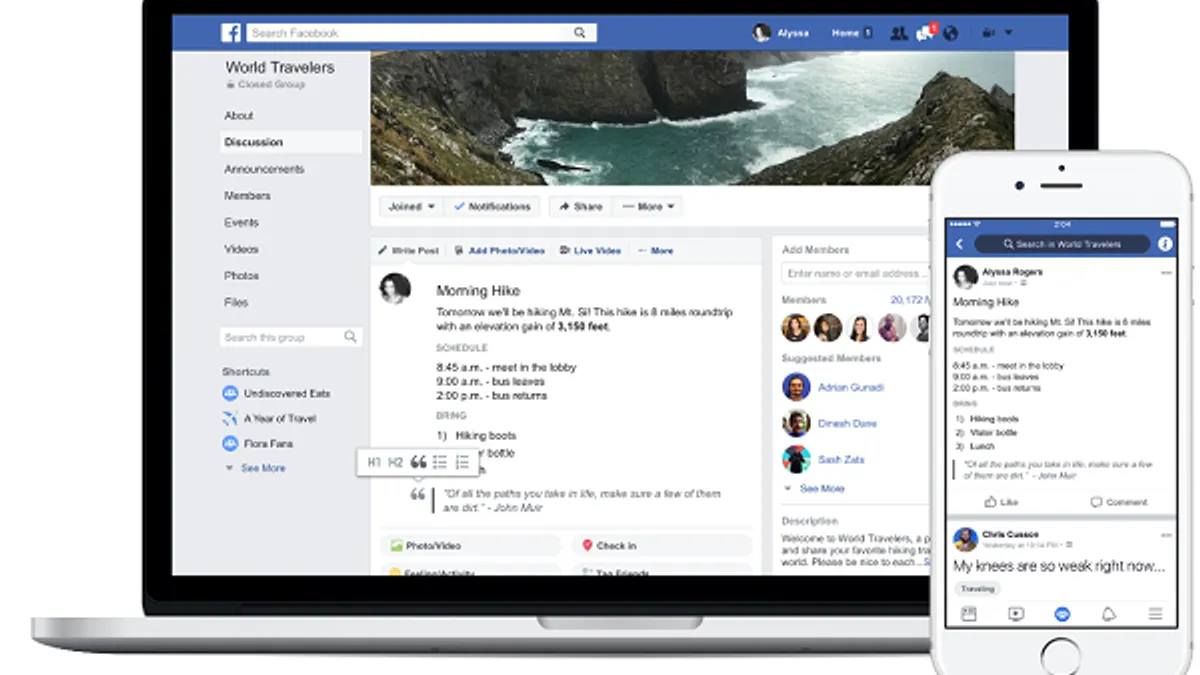
Task: Click Dinesh Dave's profile picture
Action: [x=796, y=423]
